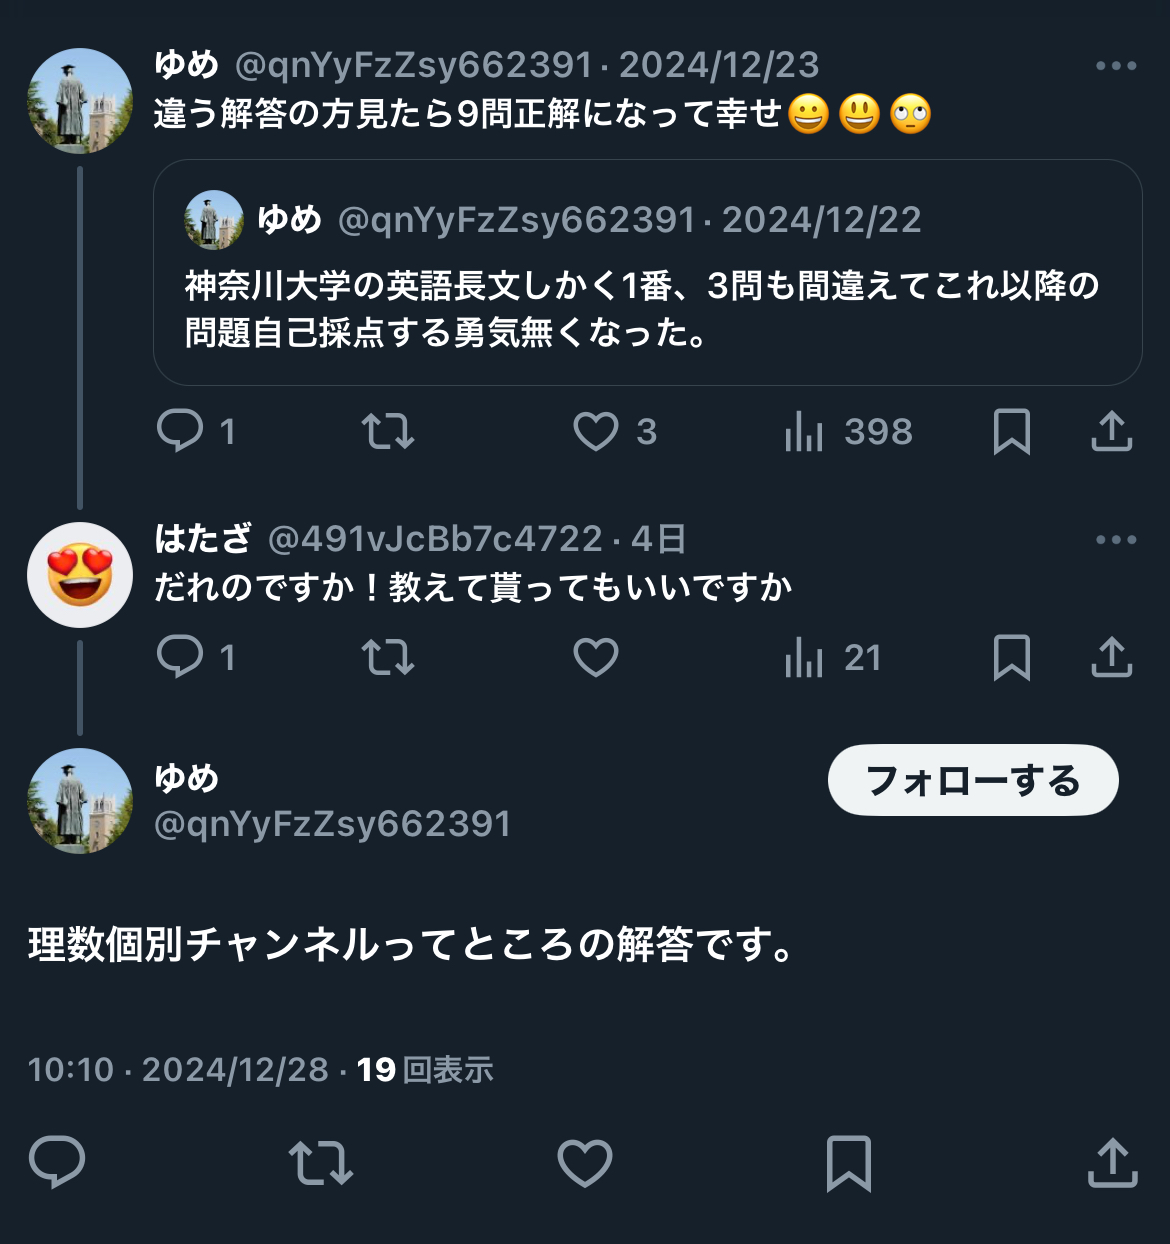This screenshot has height=1244, width=1170.
Task: Share はたざ's reply
Action: [1111, 657]
